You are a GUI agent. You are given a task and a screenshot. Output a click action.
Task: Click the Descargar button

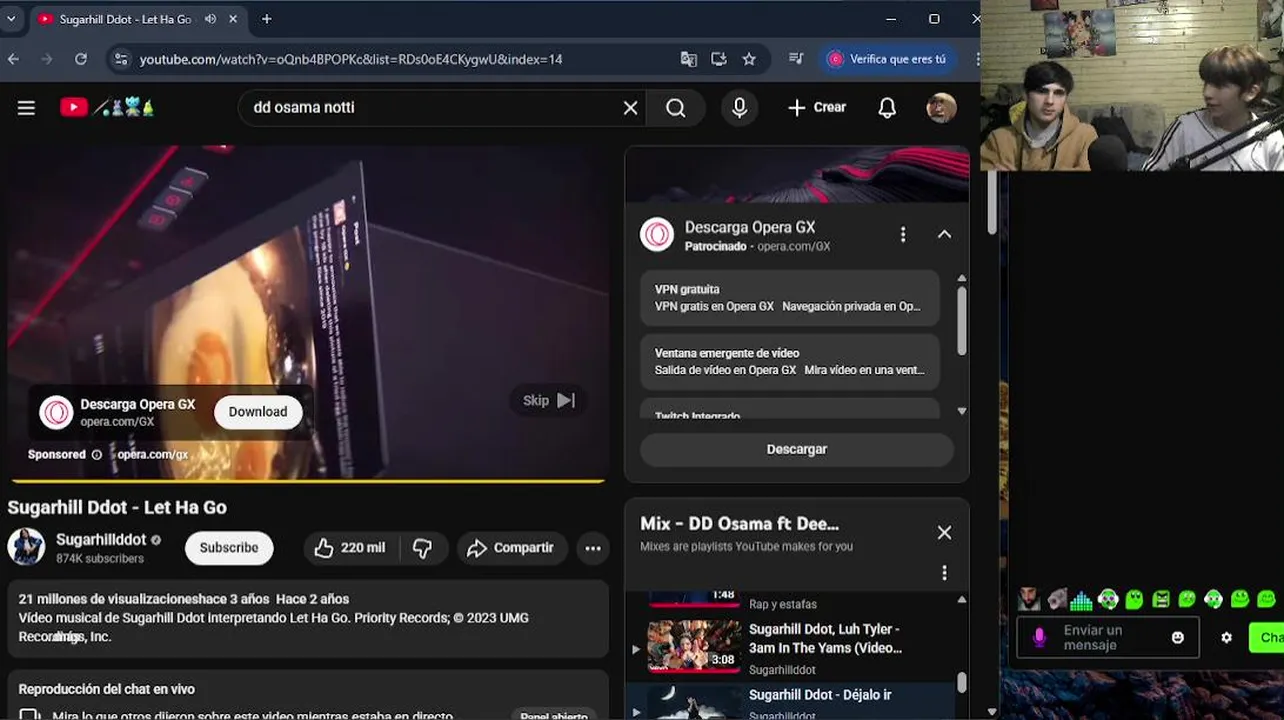click(797, 450)
